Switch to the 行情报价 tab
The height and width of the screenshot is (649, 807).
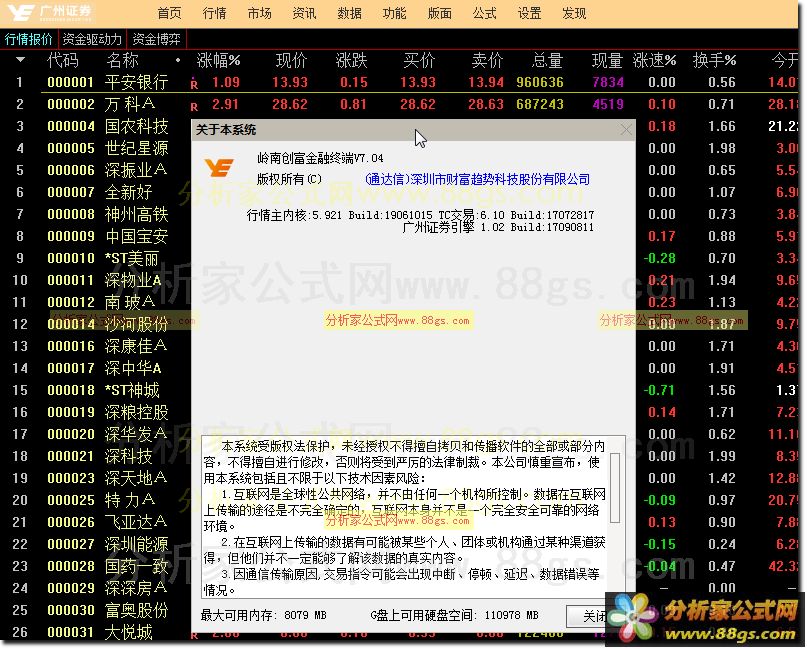click(29, 39)
